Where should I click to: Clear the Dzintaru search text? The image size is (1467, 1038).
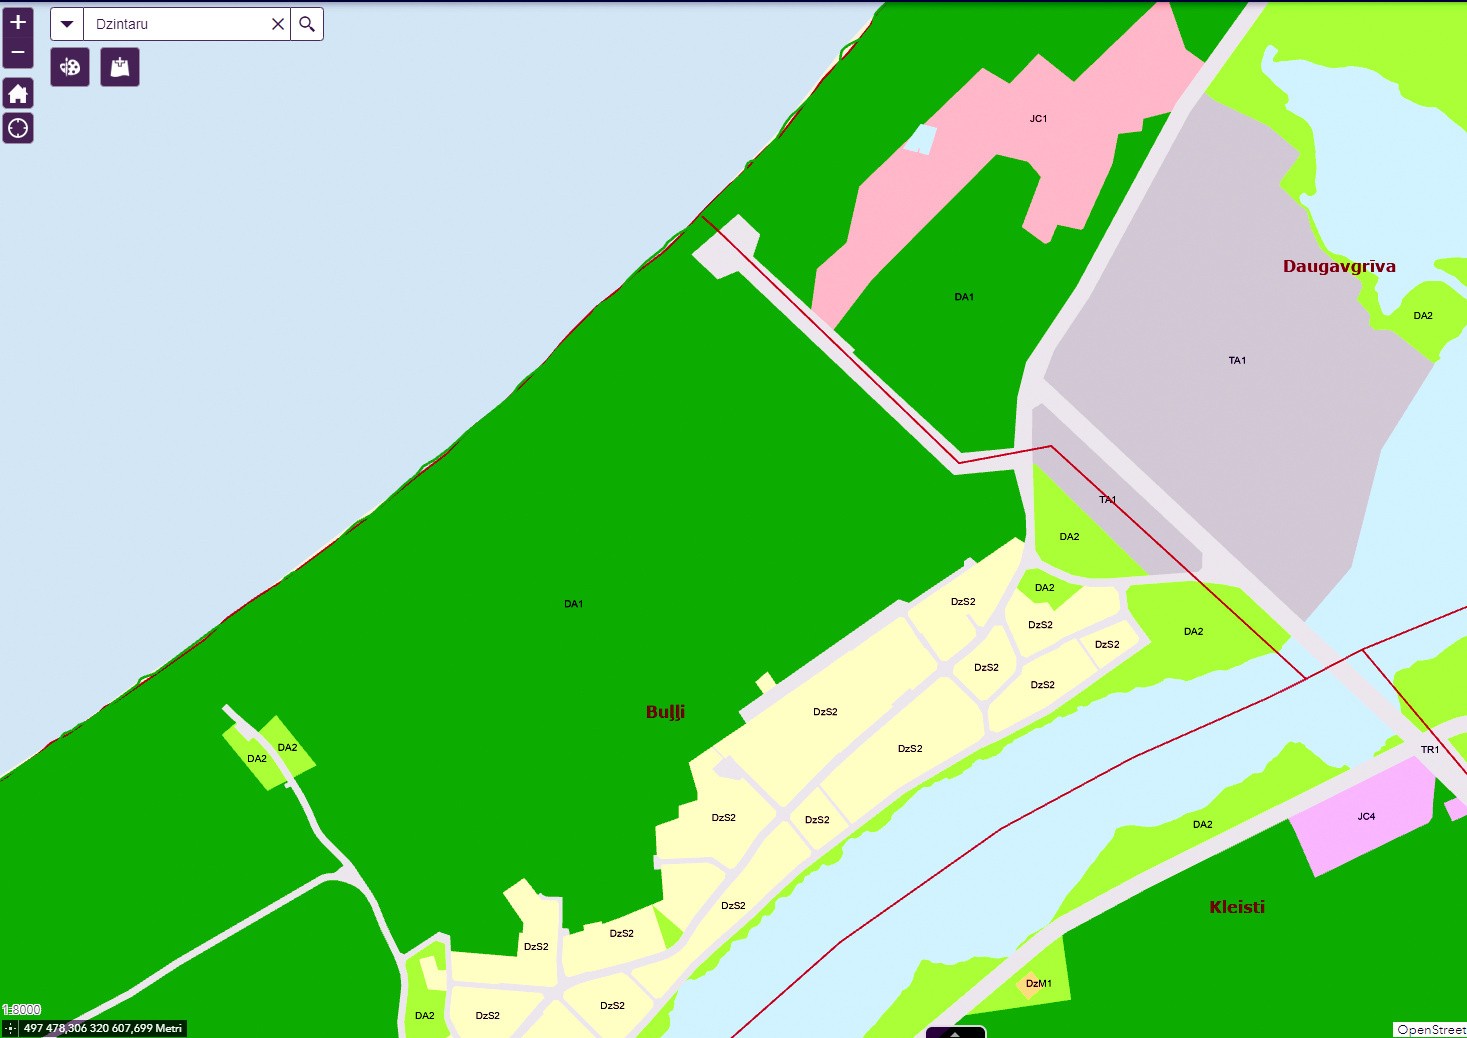pyautogui.click(x=278, y=24)
